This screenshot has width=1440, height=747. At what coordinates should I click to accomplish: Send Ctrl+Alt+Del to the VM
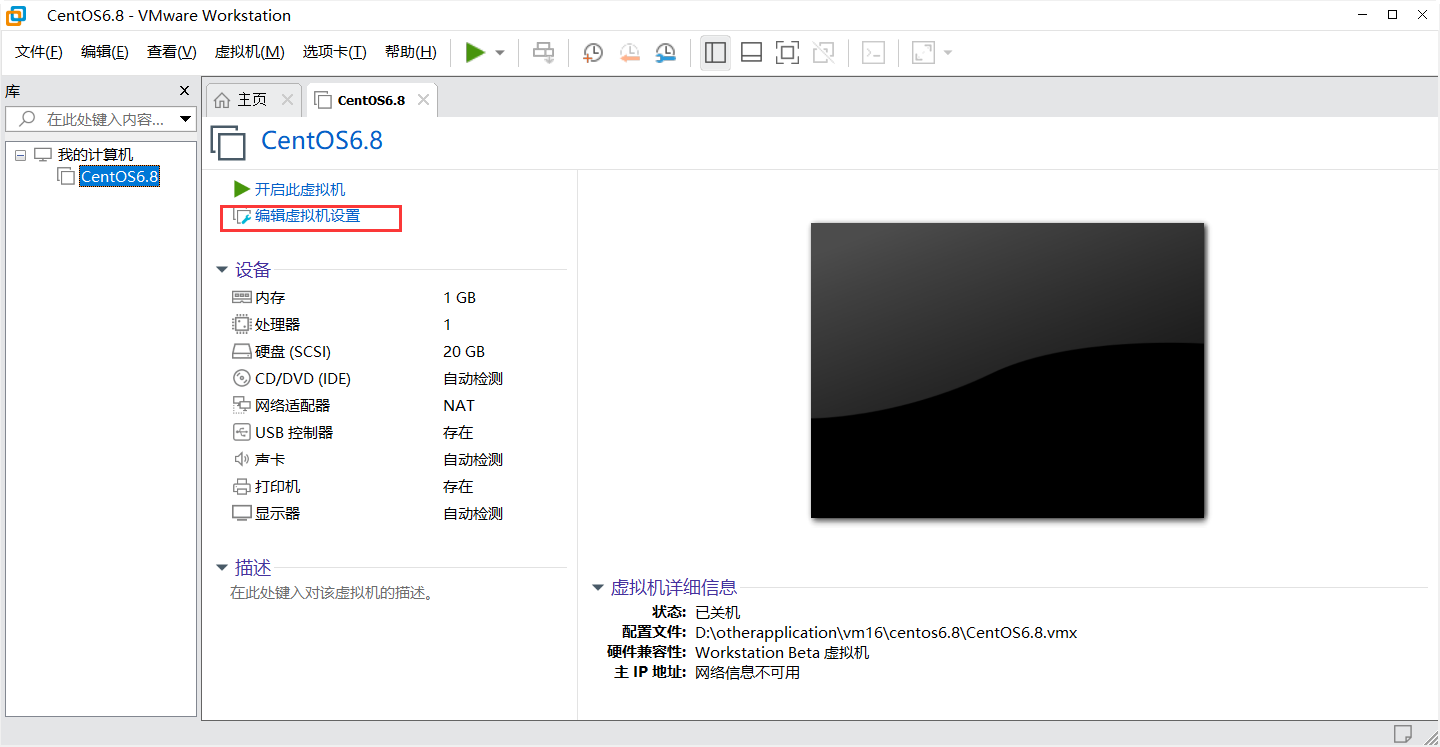543,52
